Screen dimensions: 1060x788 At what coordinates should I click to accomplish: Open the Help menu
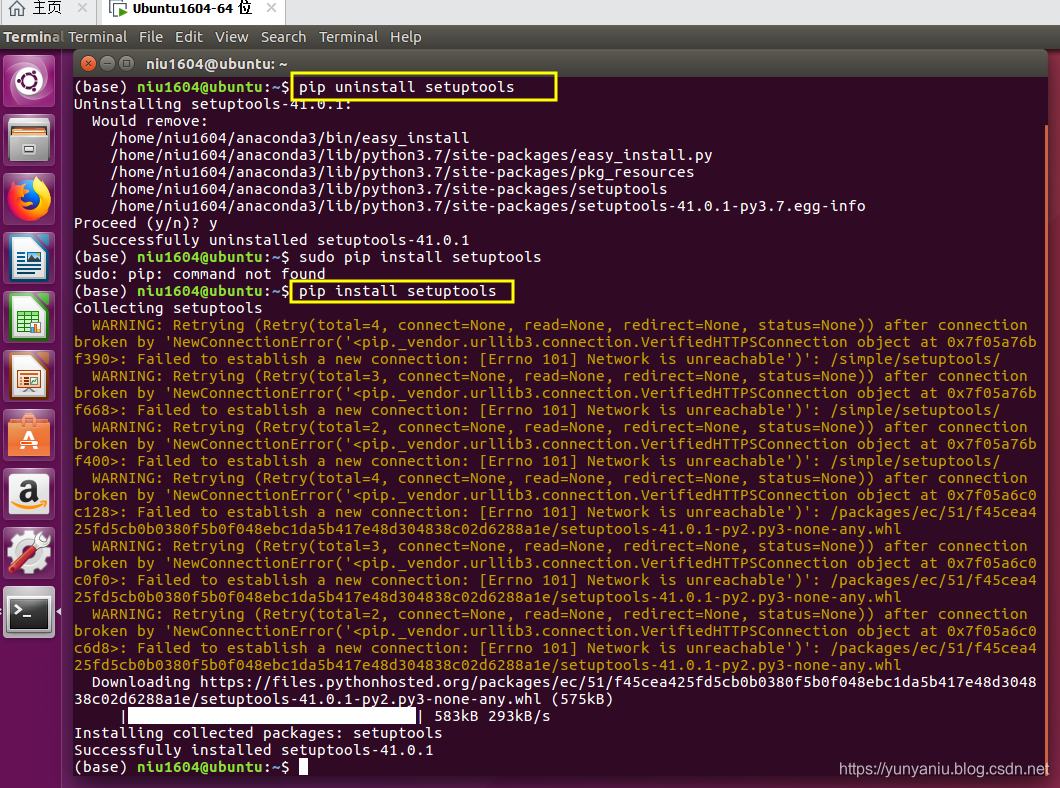click(406, 37)
